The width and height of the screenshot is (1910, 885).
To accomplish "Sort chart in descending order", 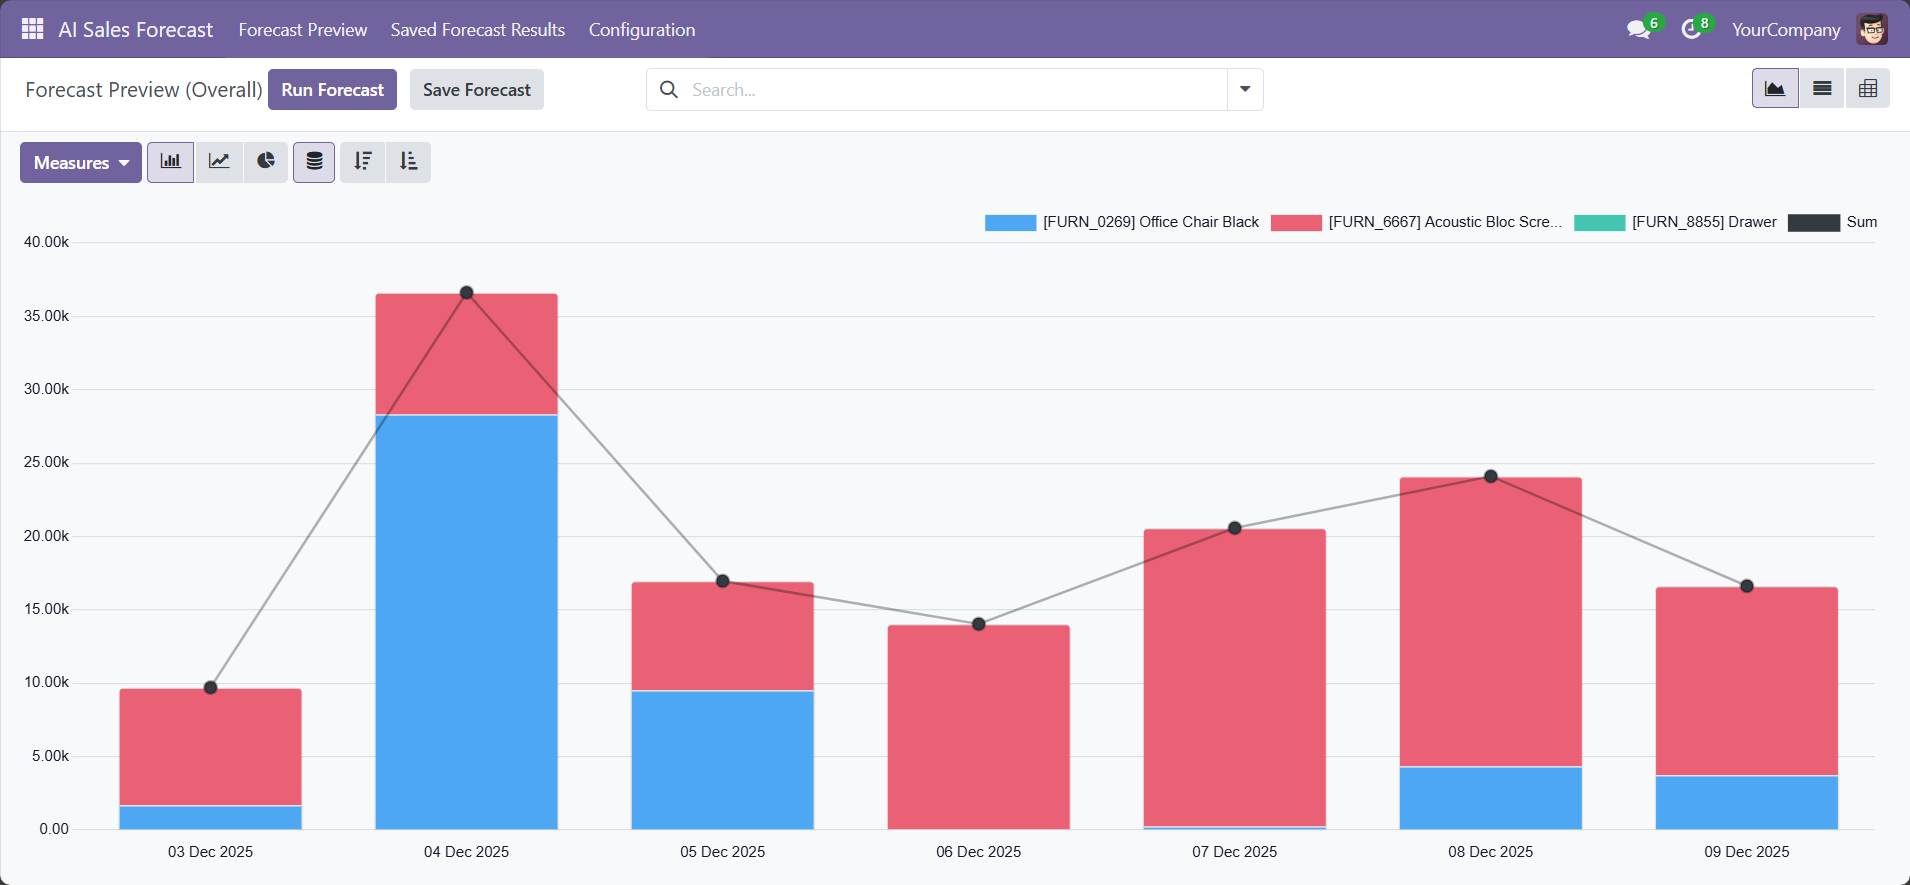I will pyautogui.click(x=363, y=162).
